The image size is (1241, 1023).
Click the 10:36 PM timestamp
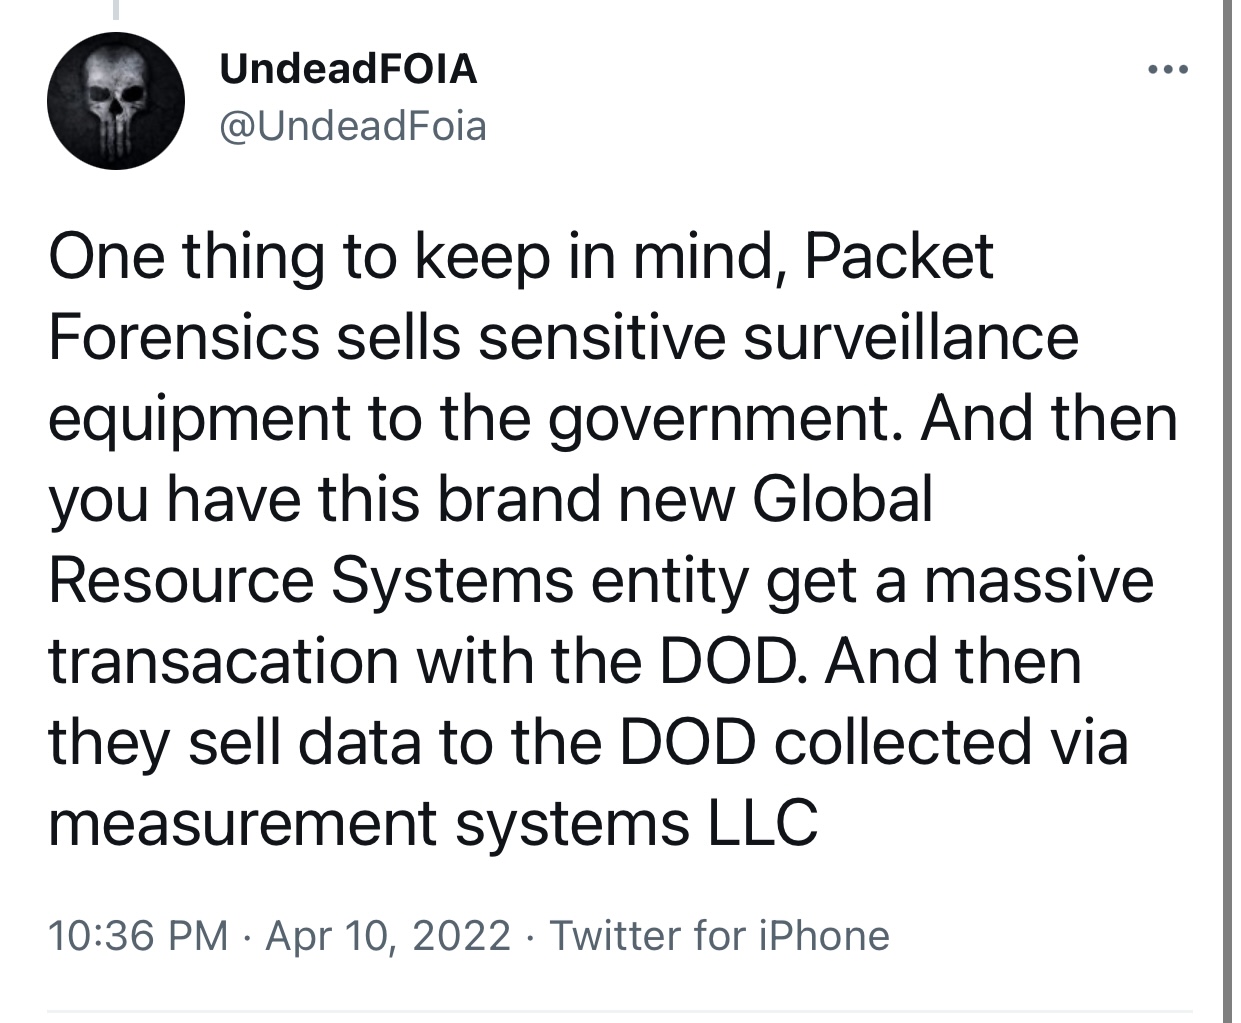click(138, 936)
